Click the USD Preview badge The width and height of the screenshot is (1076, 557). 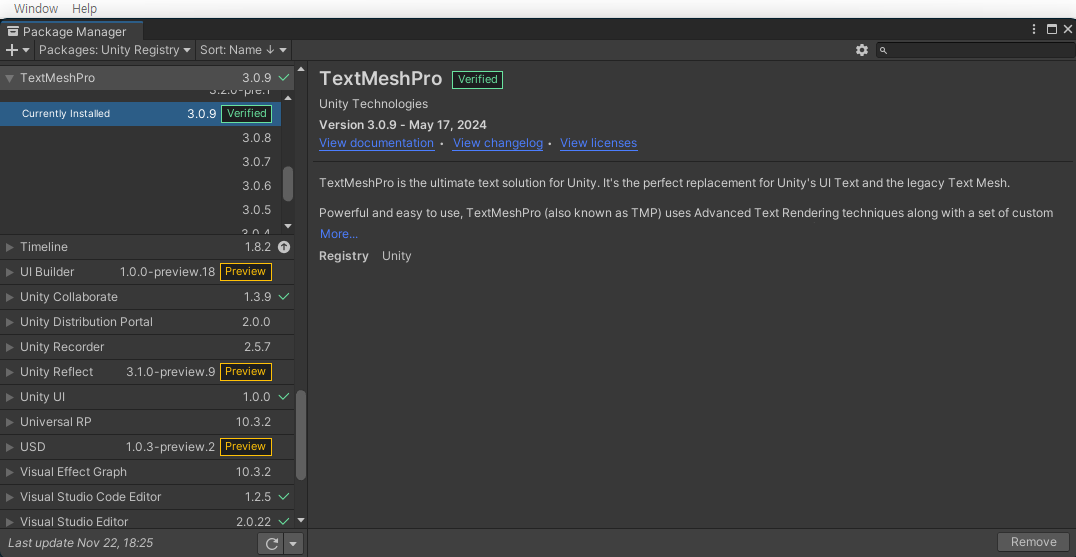[246, 447]
